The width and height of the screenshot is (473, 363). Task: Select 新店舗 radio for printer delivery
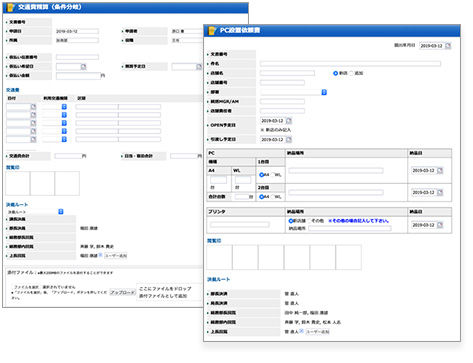291,221
